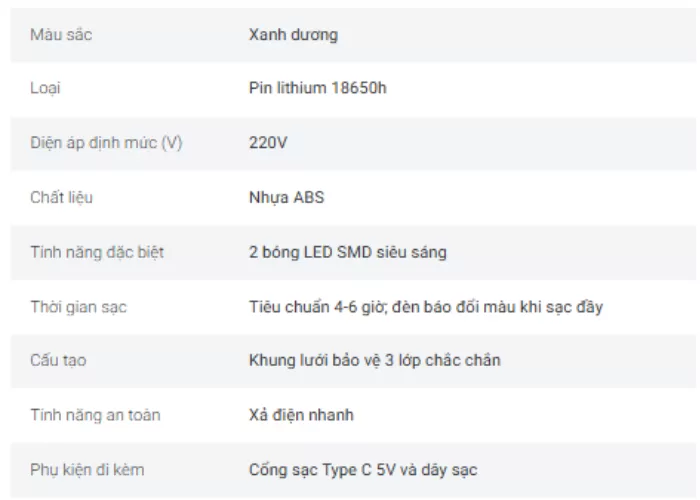700x500 pixels.
Task: Select the '220V' voltage value
Action: 267,143
